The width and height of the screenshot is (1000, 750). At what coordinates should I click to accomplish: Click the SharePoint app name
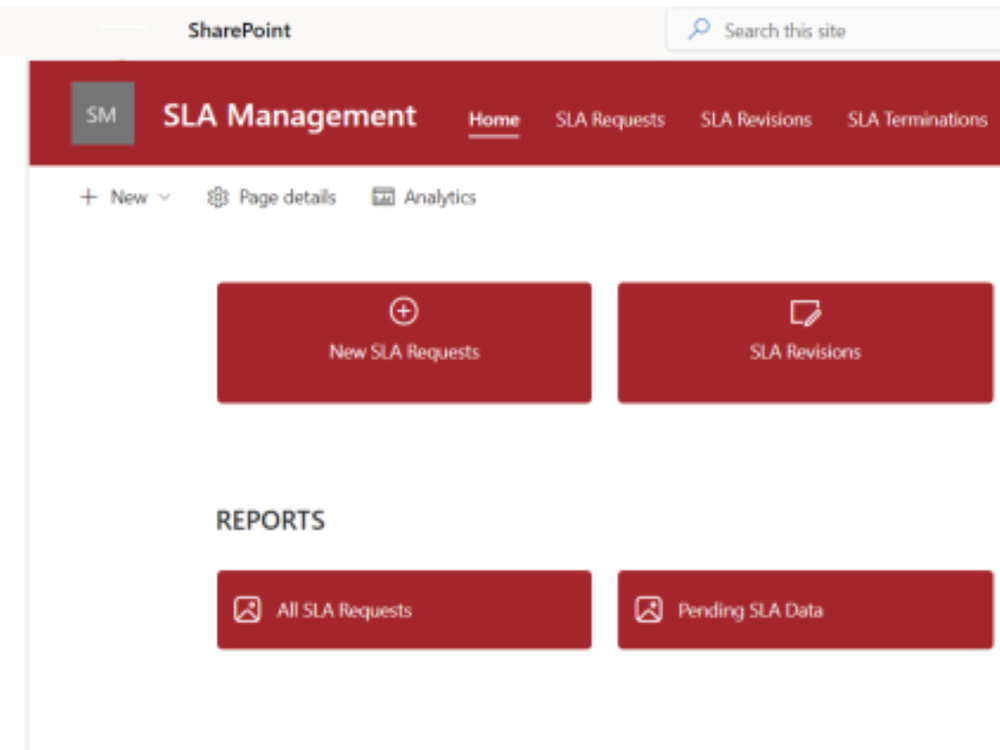(x=240, y=30)
